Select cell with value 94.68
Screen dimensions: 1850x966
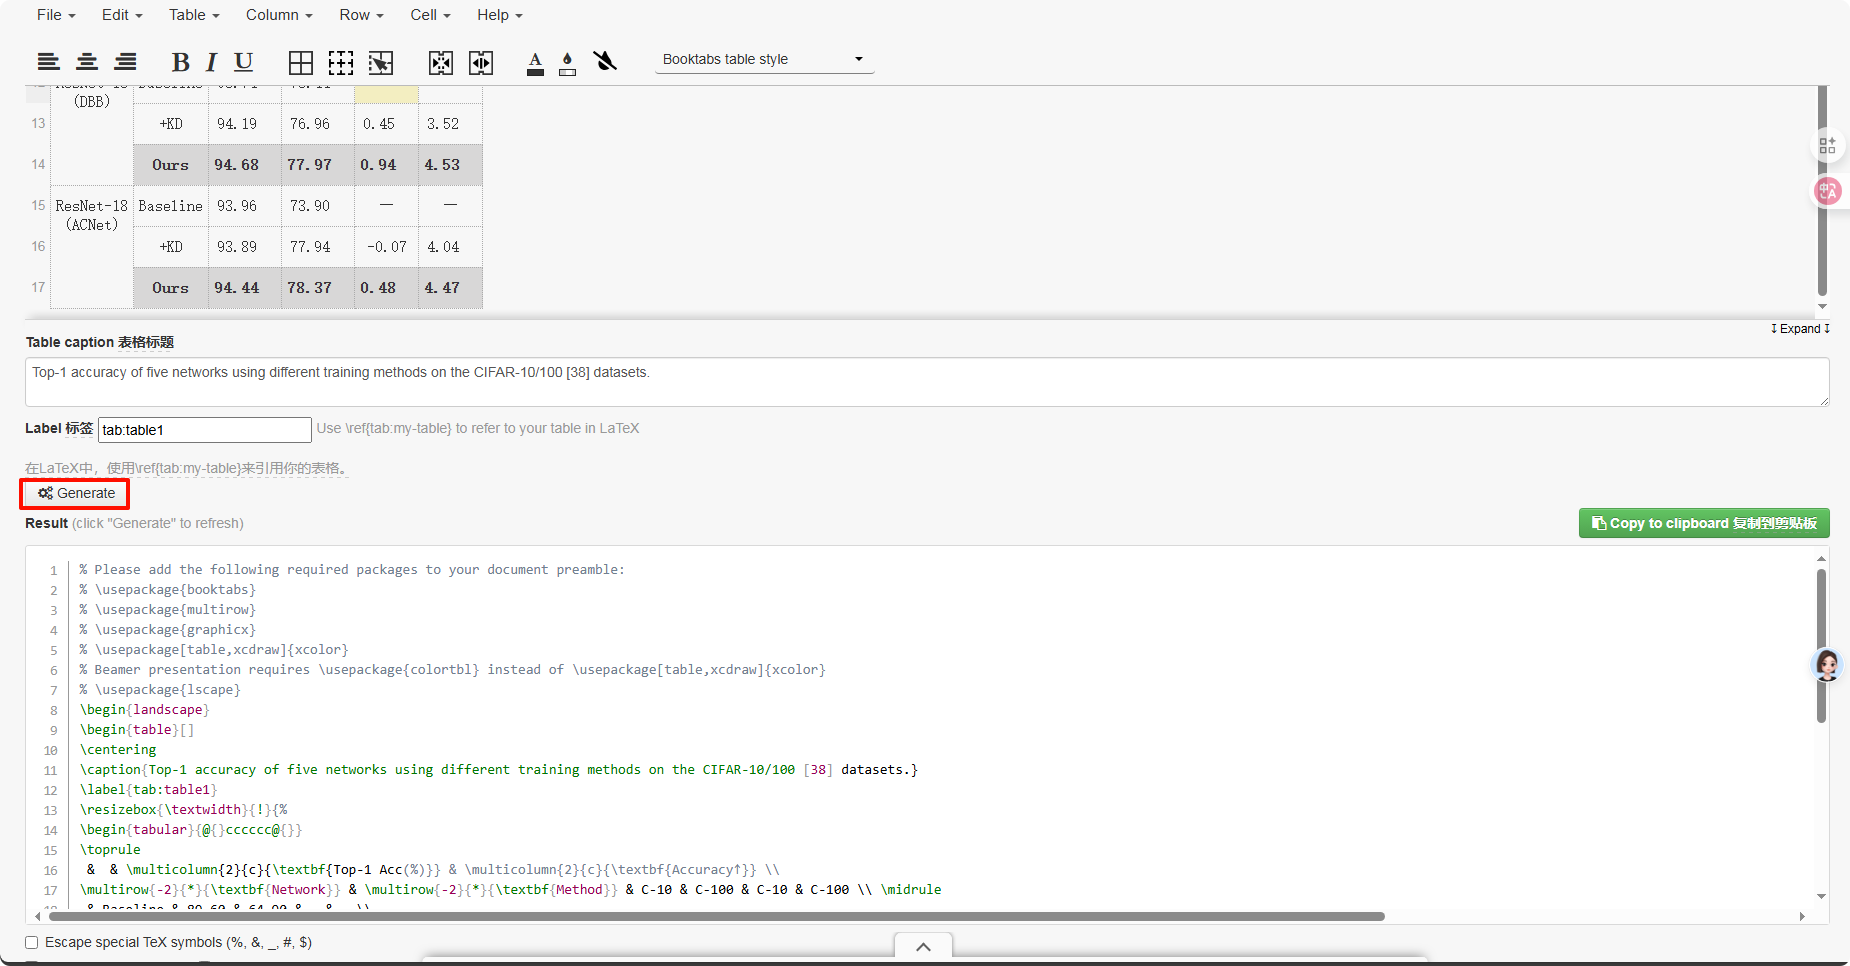click(245, 165)
